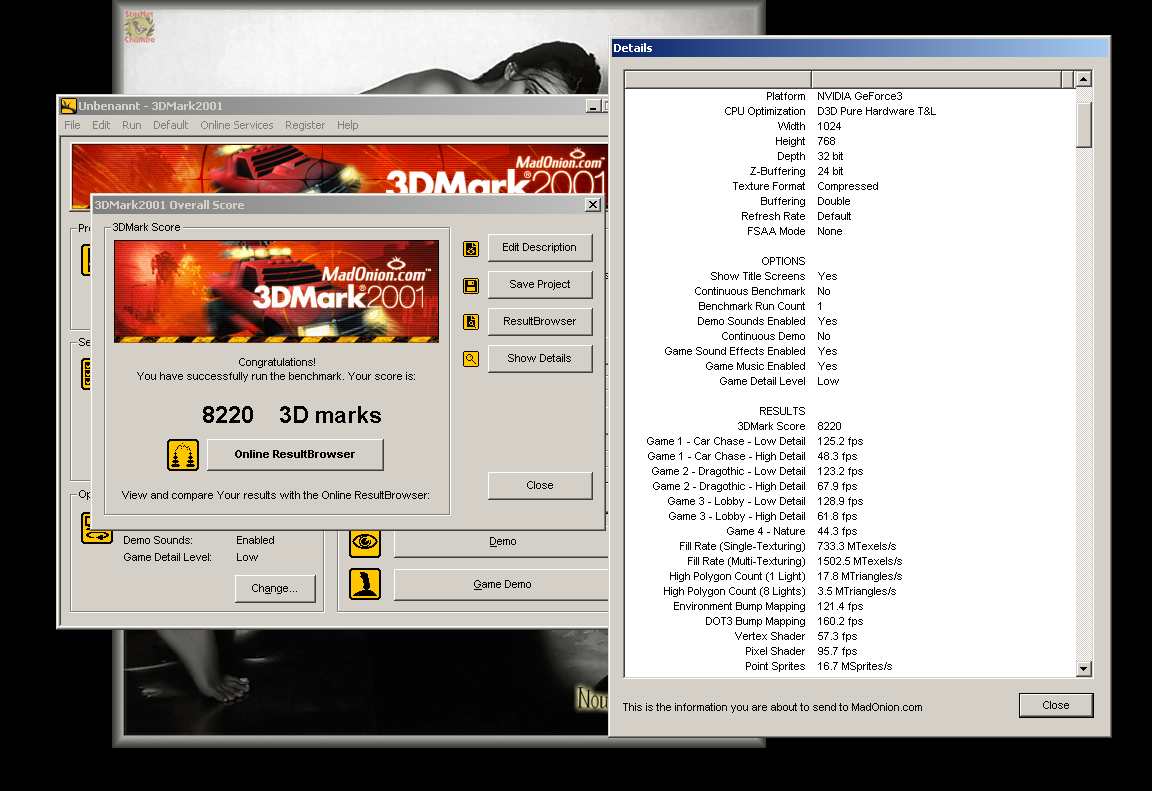The width and height of the screenshot is (1152, 791).
Task: Start the Demo button
Action: point(503,542)
